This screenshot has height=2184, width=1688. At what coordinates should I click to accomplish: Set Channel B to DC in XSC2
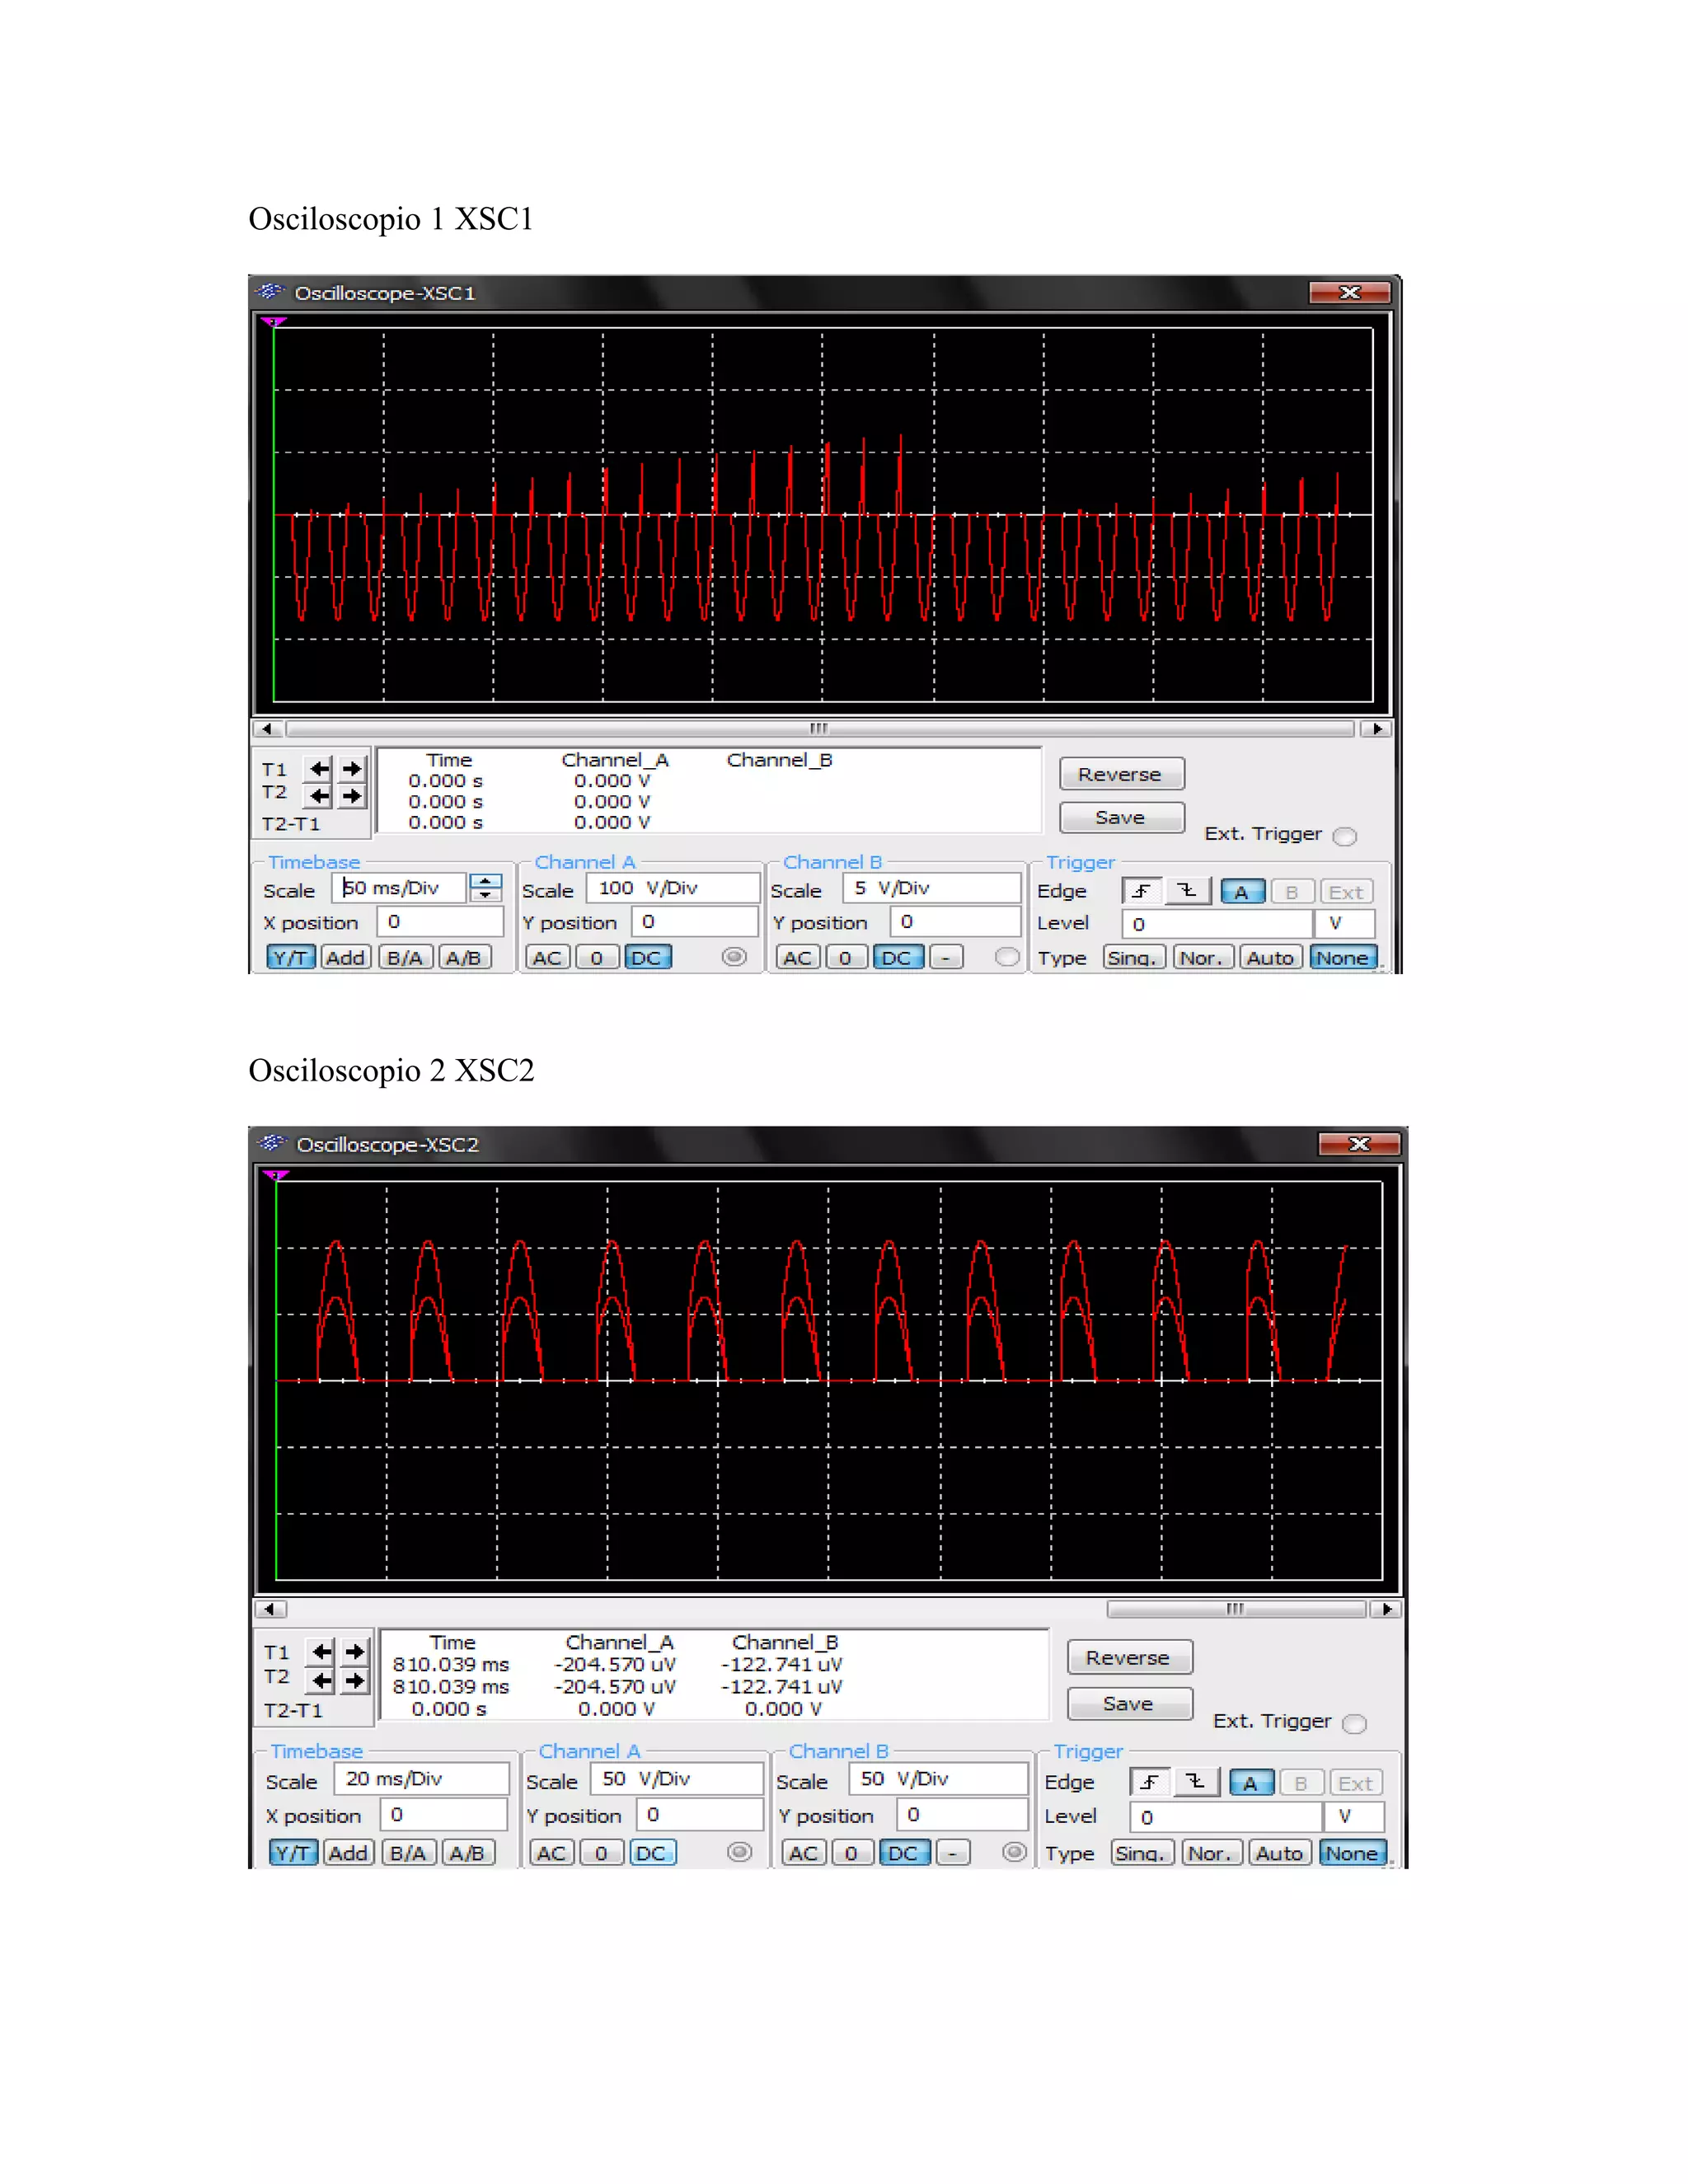tap(903, 1853)
